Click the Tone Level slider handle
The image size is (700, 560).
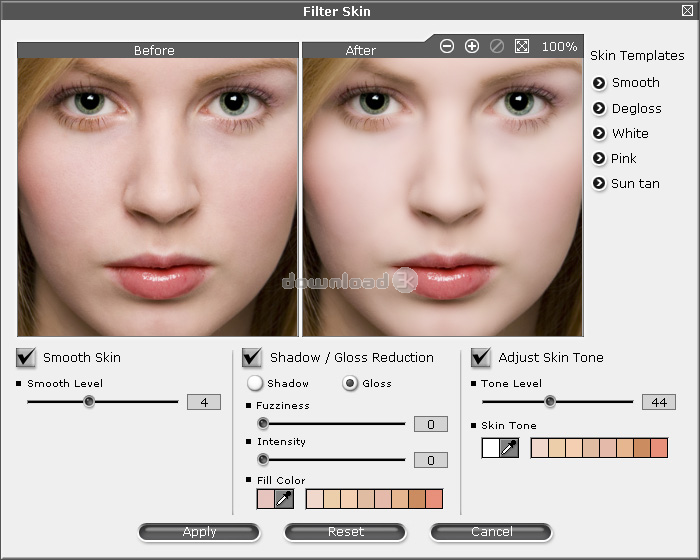[549, 401]
